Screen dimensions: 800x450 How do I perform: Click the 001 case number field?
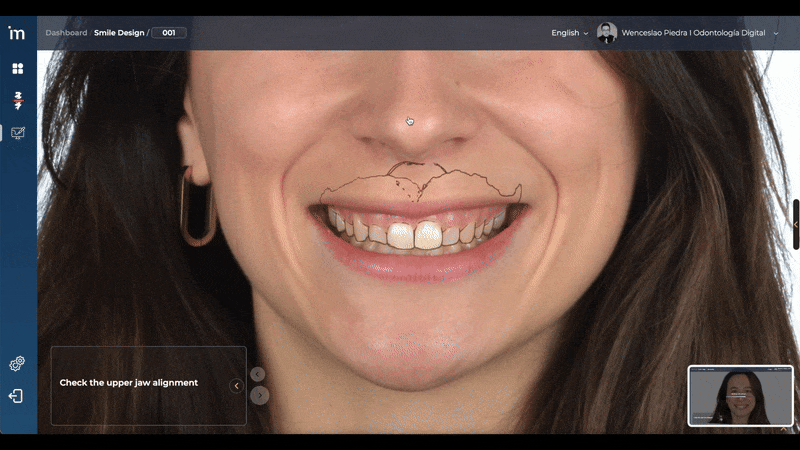[169, 33]
